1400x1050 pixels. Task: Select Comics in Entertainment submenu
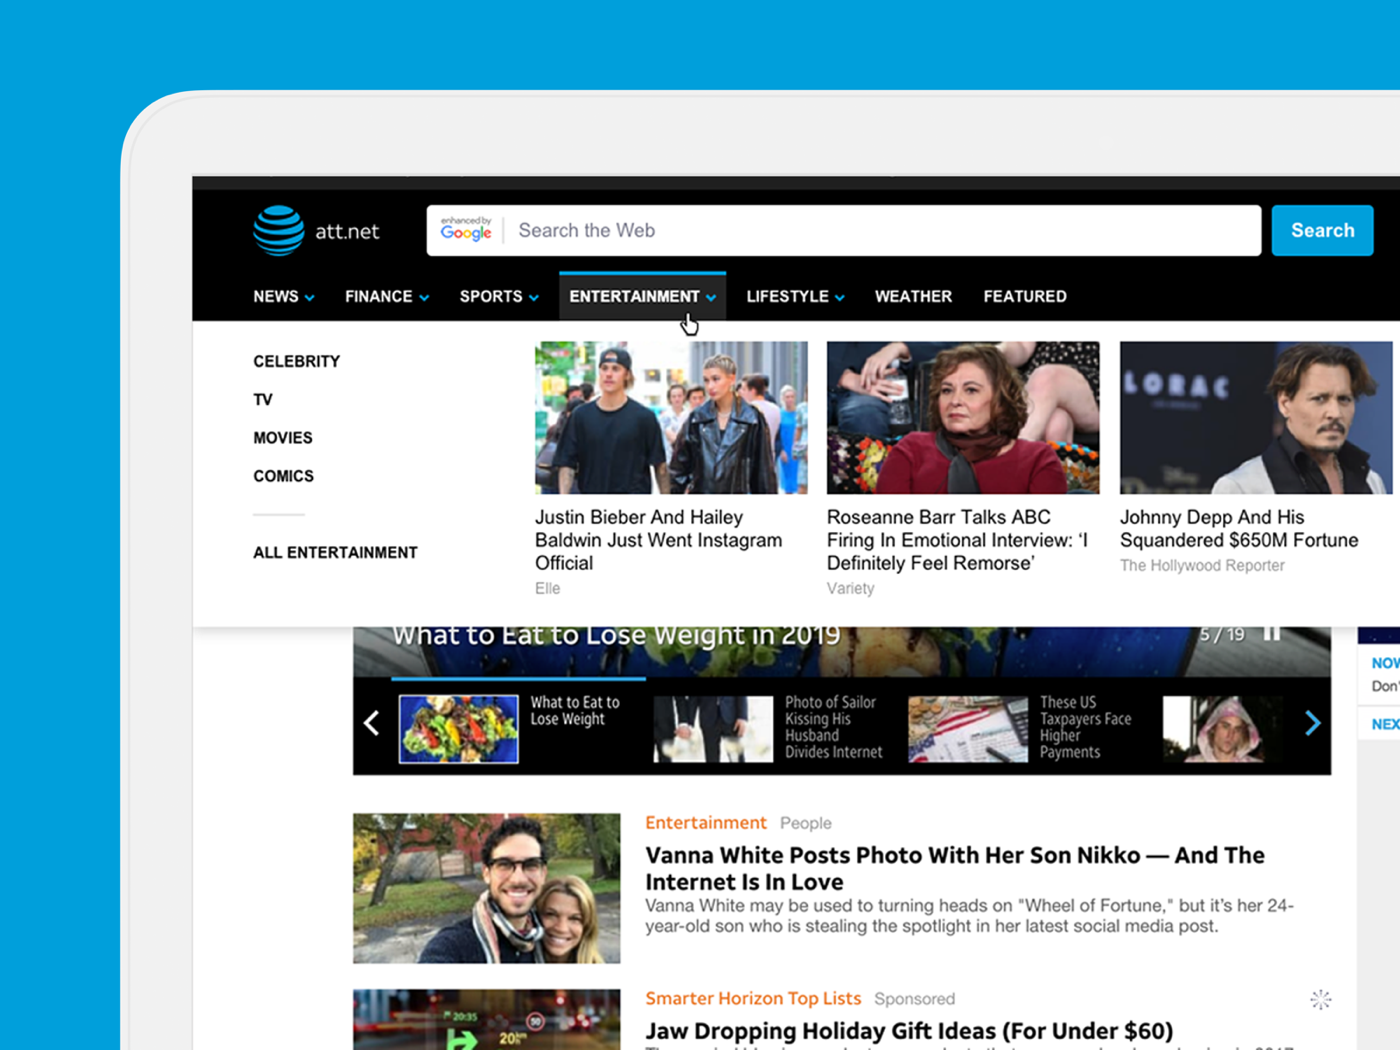tap(283, 476)
